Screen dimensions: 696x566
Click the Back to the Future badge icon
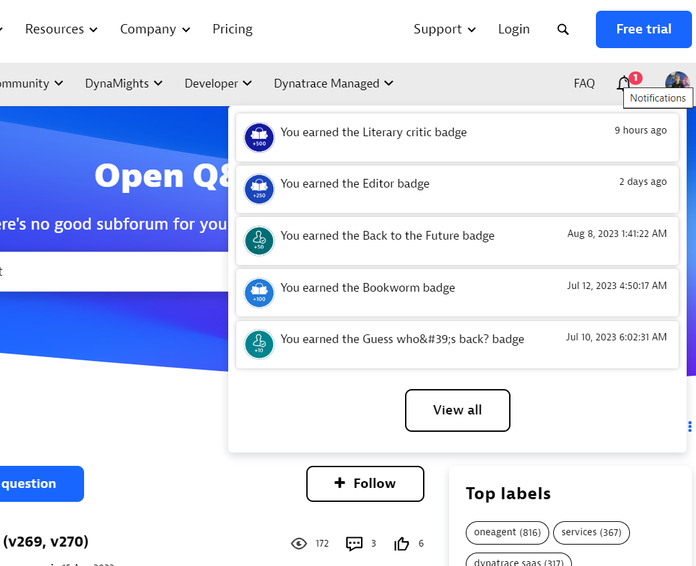(259, 241)
